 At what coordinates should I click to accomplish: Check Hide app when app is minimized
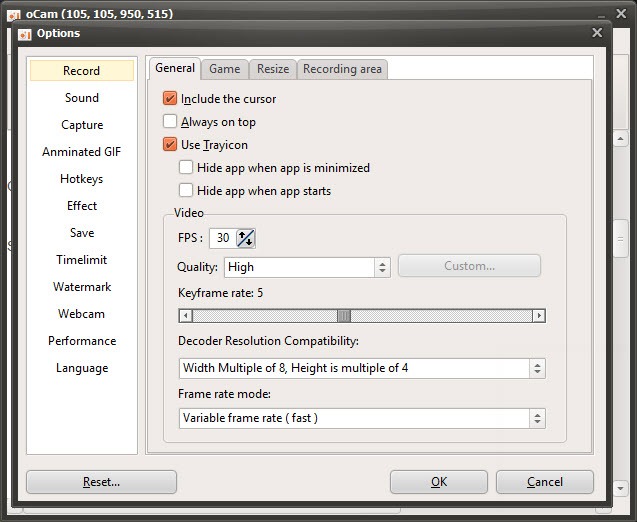pos(186,167)
